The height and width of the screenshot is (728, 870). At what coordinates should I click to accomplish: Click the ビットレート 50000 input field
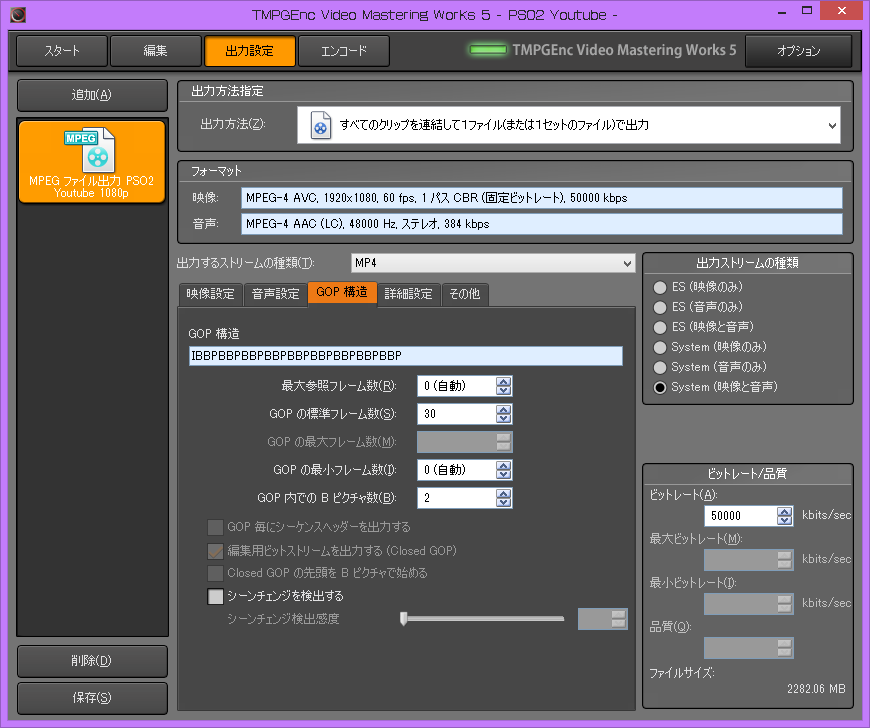pyautogui.click(x=740, y=516)
